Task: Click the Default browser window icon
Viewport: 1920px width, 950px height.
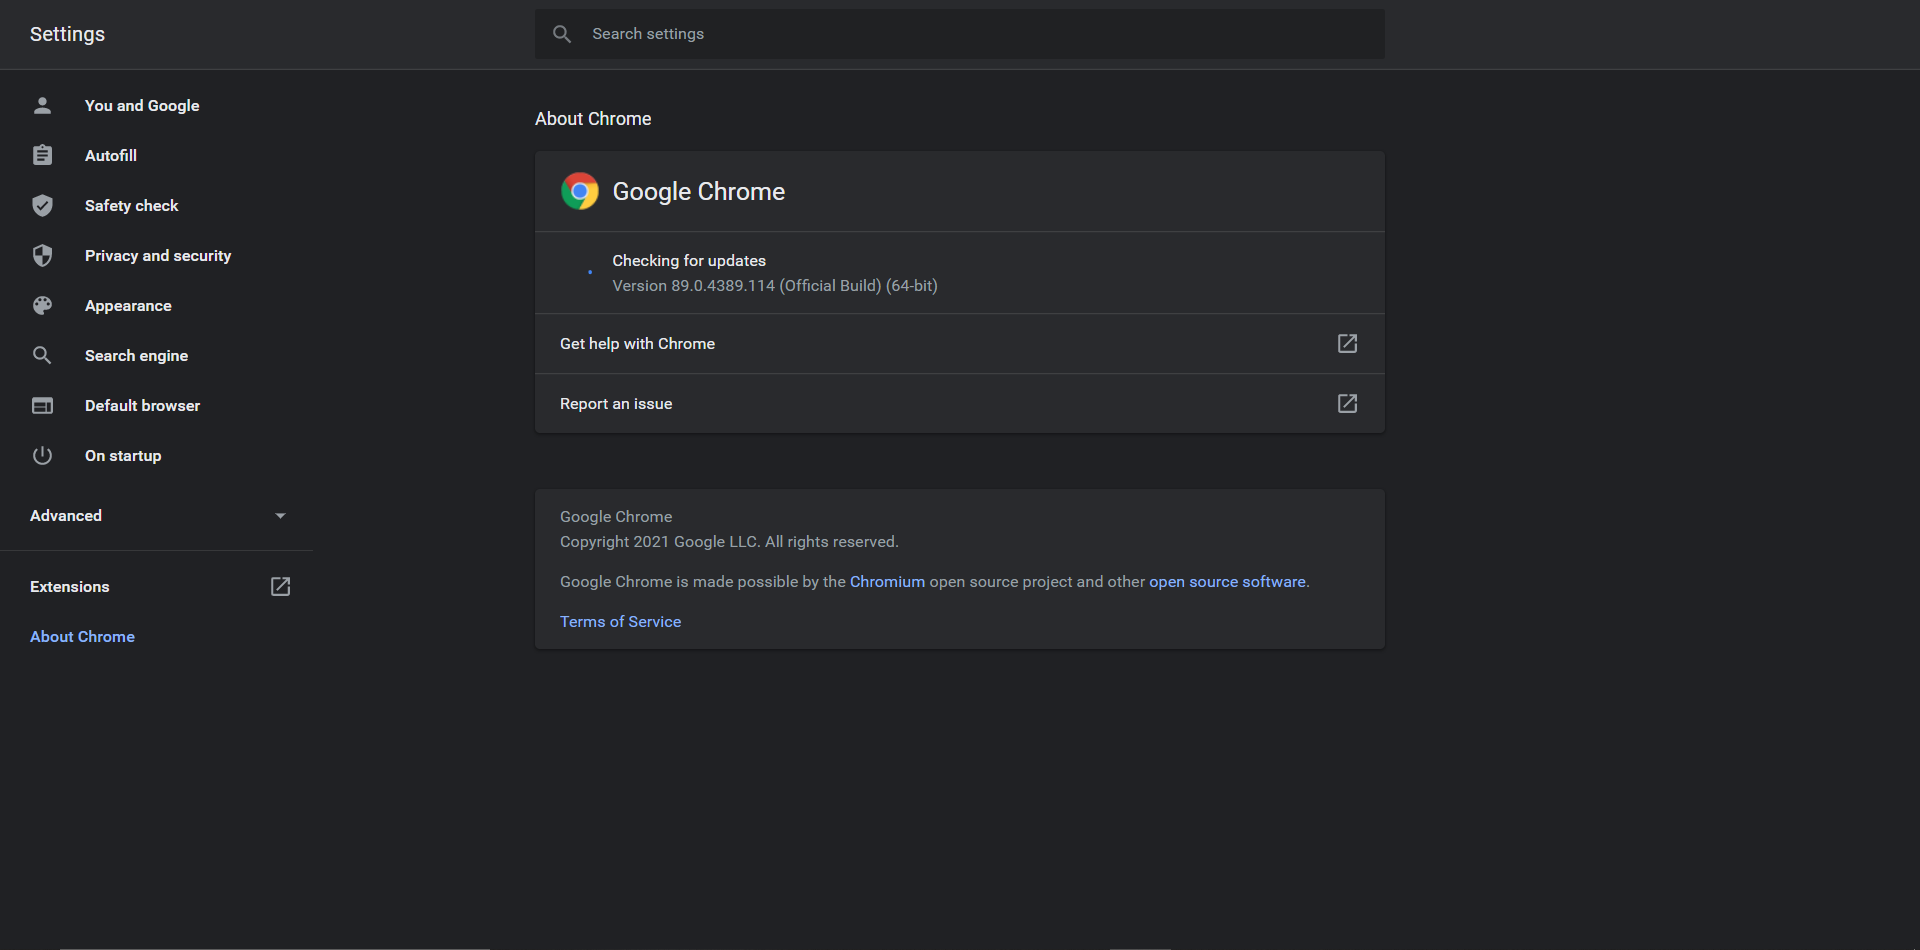Action: (x=42, y=405)
